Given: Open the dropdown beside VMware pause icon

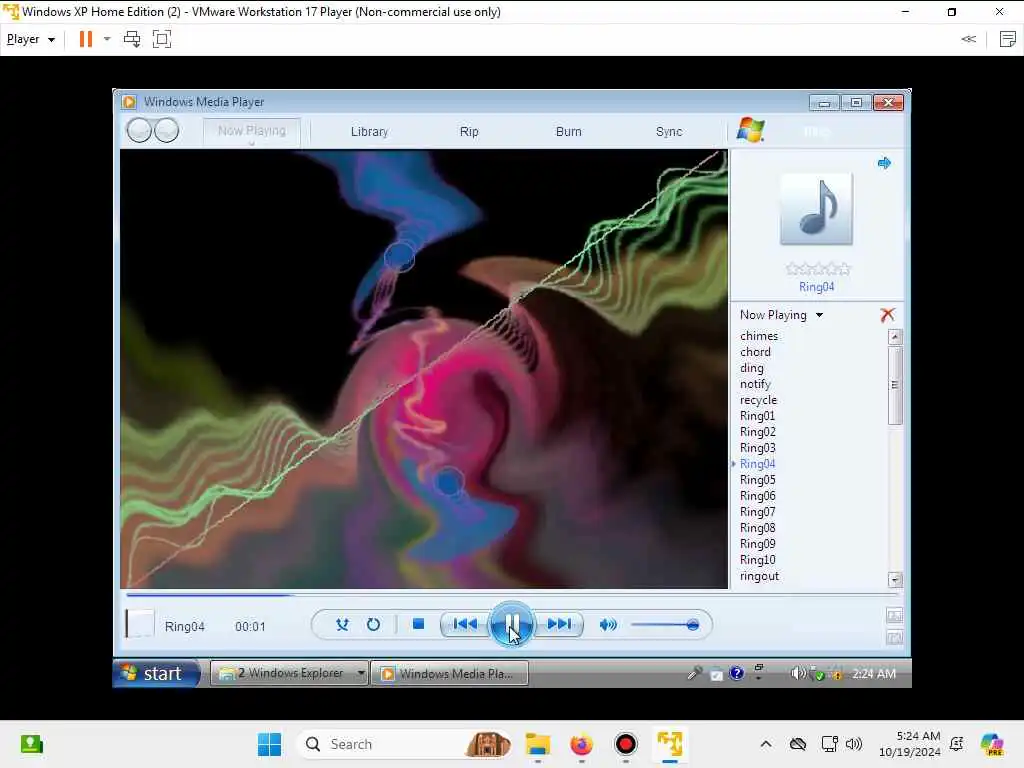Looking at the screenshot, I should pyautogui.click(x=107, y=39).
